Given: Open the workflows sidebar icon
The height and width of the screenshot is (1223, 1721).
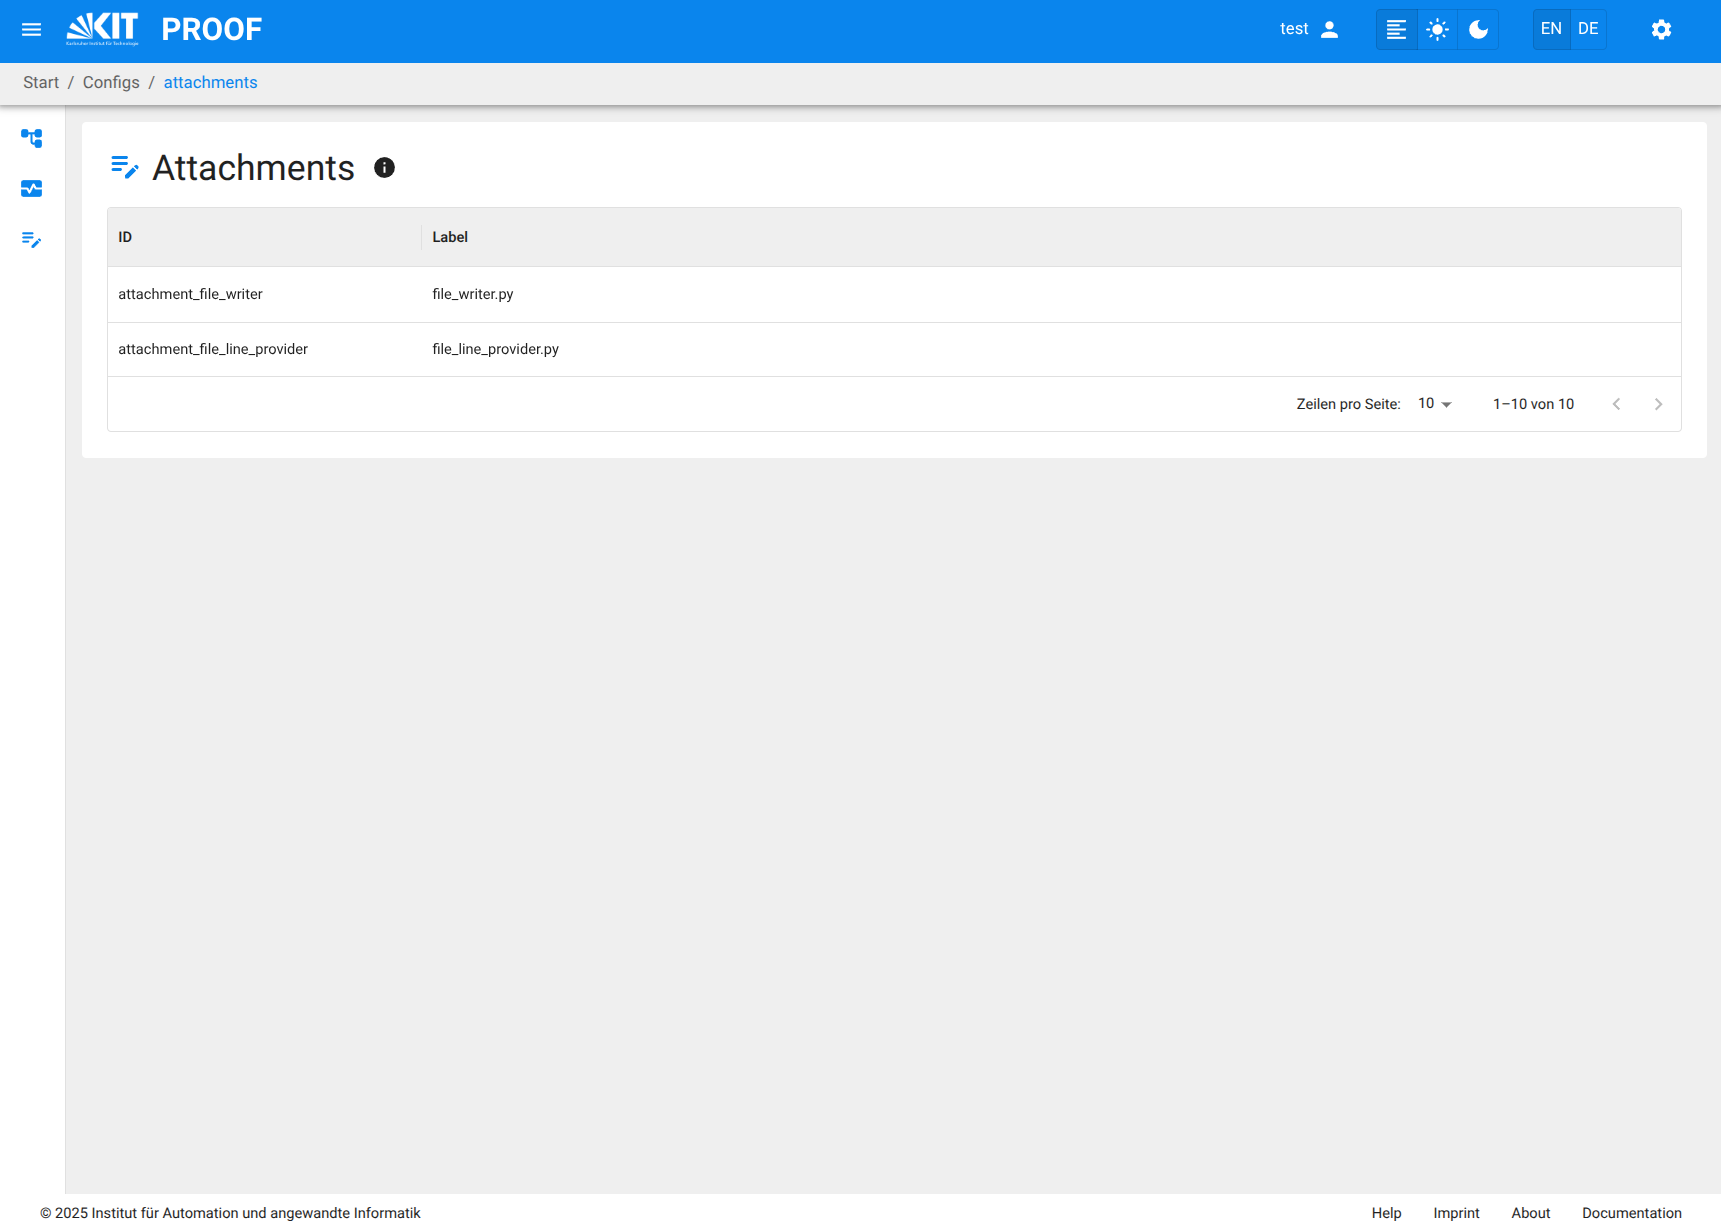Looking at the screenshot, I should coord(32,138).
